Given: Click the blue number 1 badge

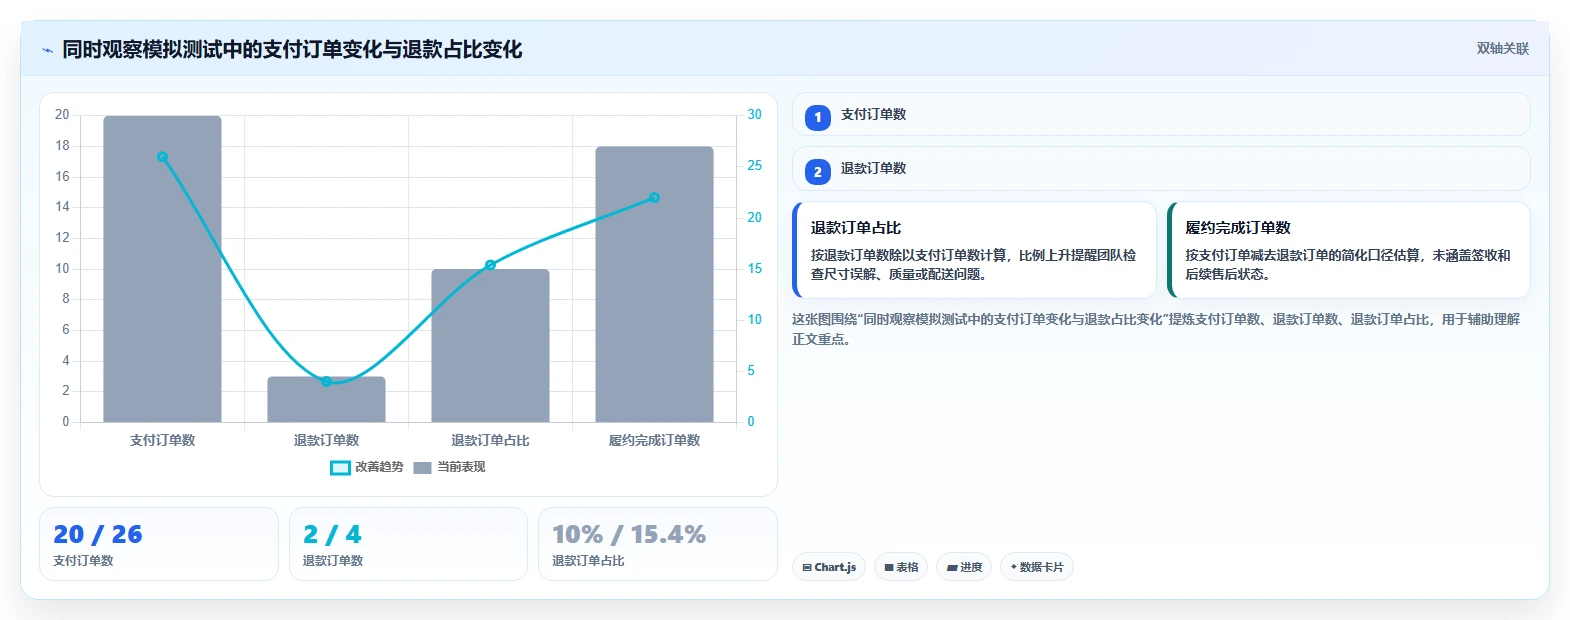Looking at the screenshot, I should [817, 118].
